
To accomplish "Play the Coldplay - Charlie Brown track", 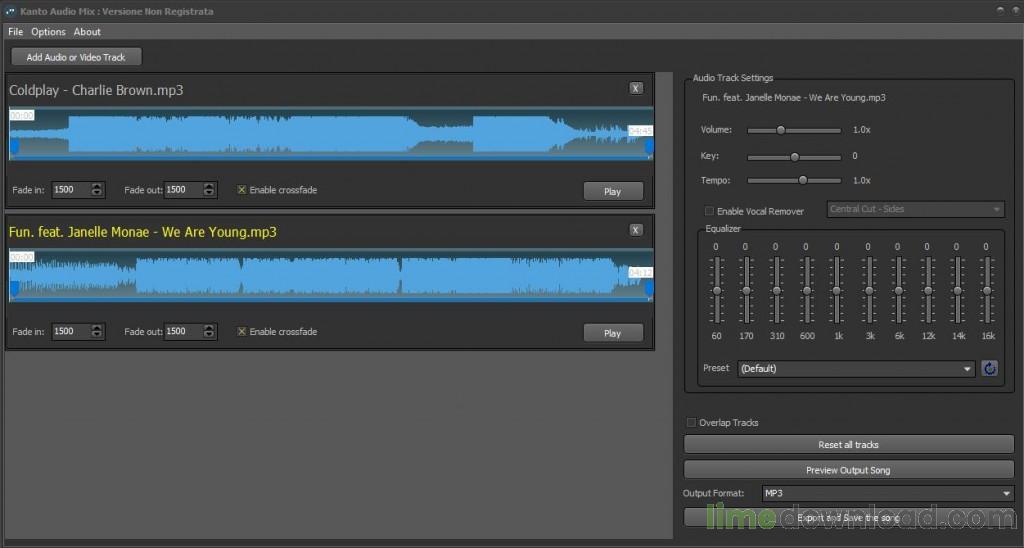I will click(613, 191).
